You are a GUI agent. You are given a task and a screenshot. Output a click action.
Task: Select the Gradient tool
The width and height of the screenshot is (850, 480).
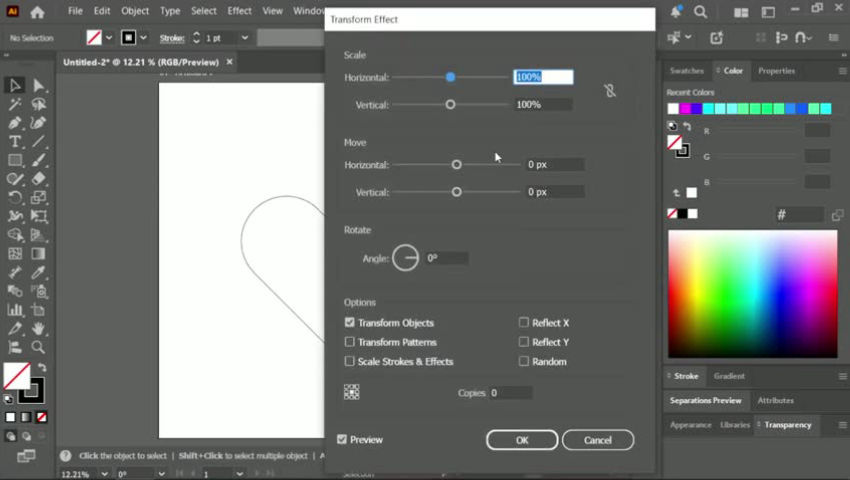(38, 253)
